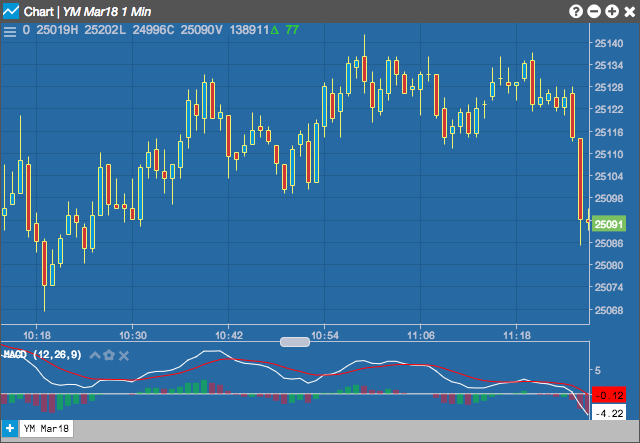Click the 10:54 time axis label

click(325, 336)
